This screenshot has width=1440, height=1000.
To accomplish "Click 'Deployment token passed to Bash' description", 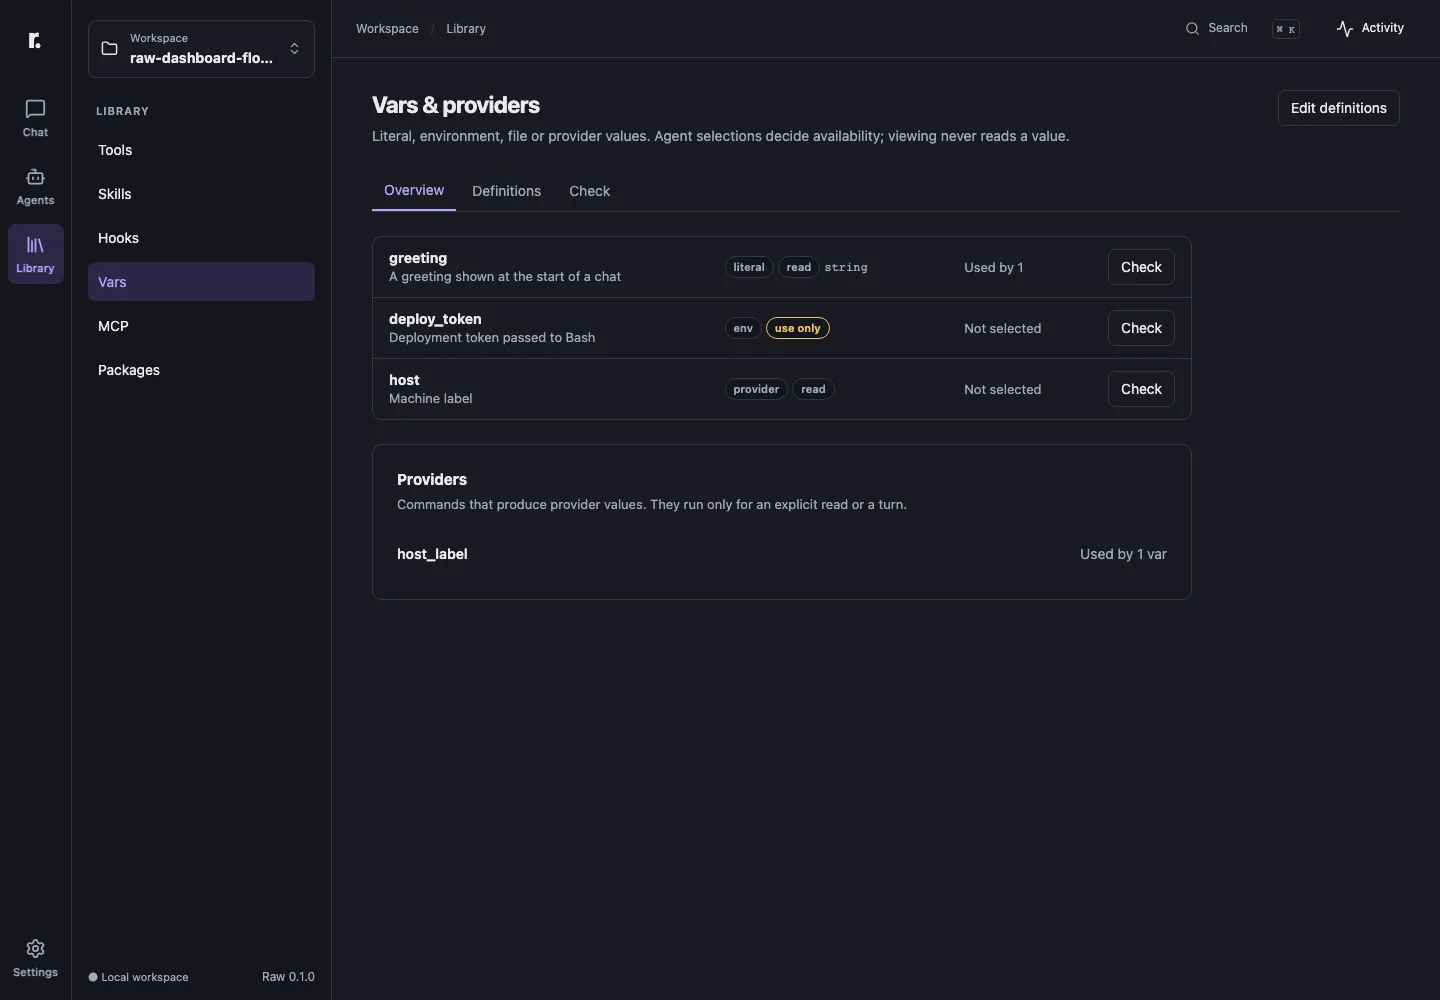I will tap(492, 337).
